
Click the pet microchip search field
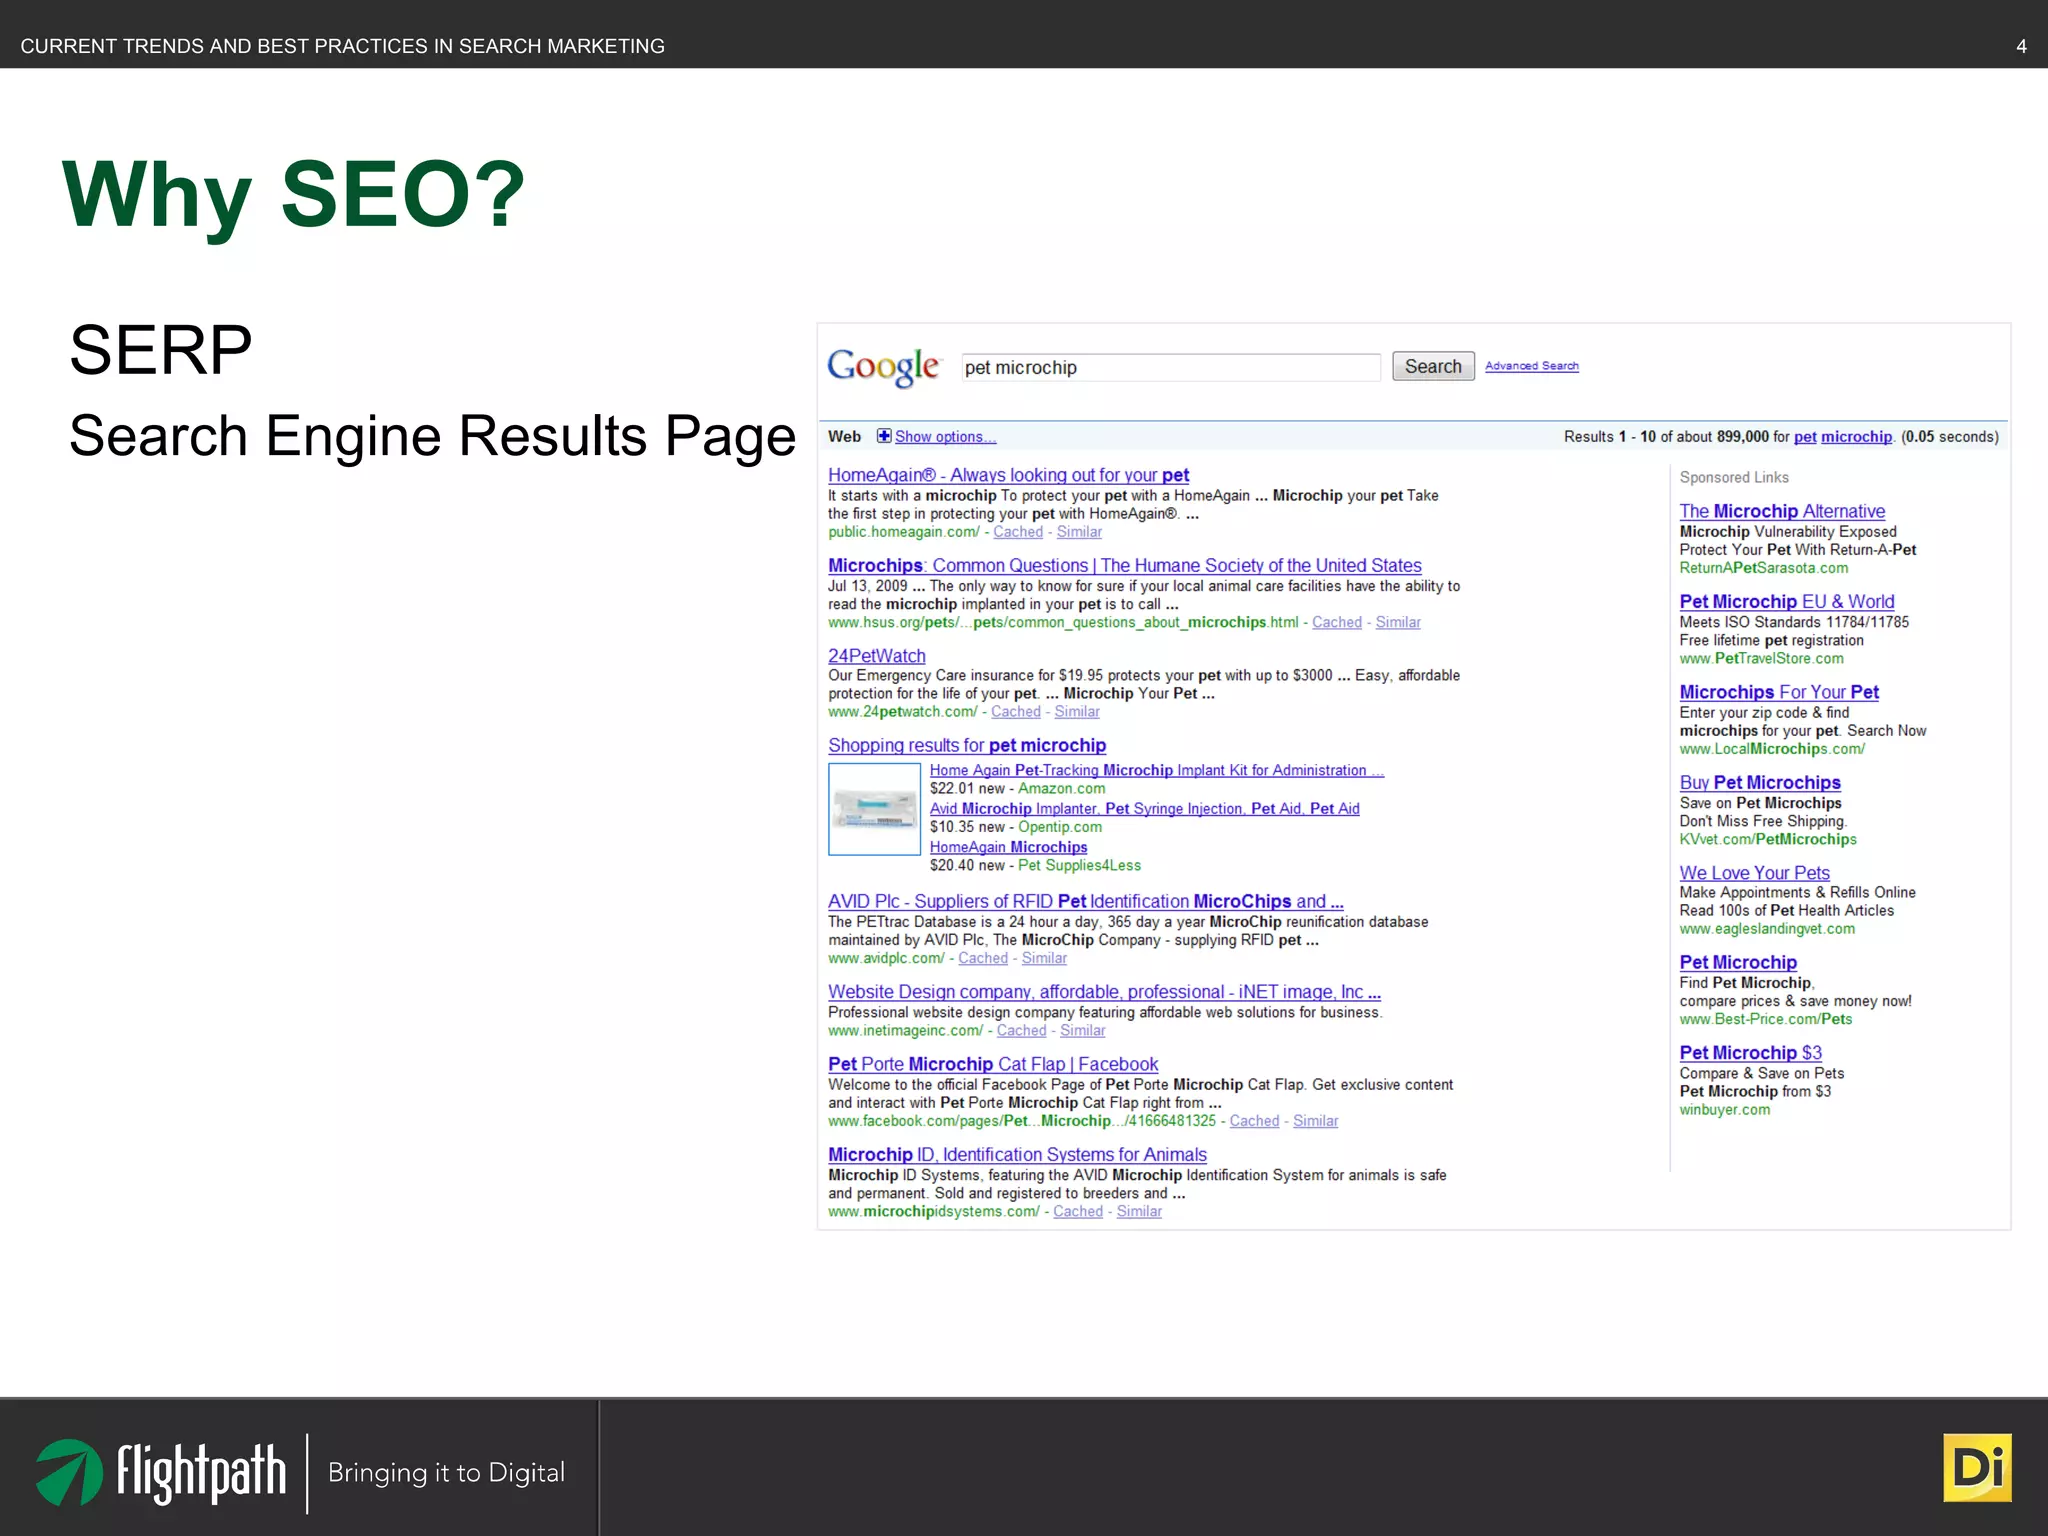1170,367
